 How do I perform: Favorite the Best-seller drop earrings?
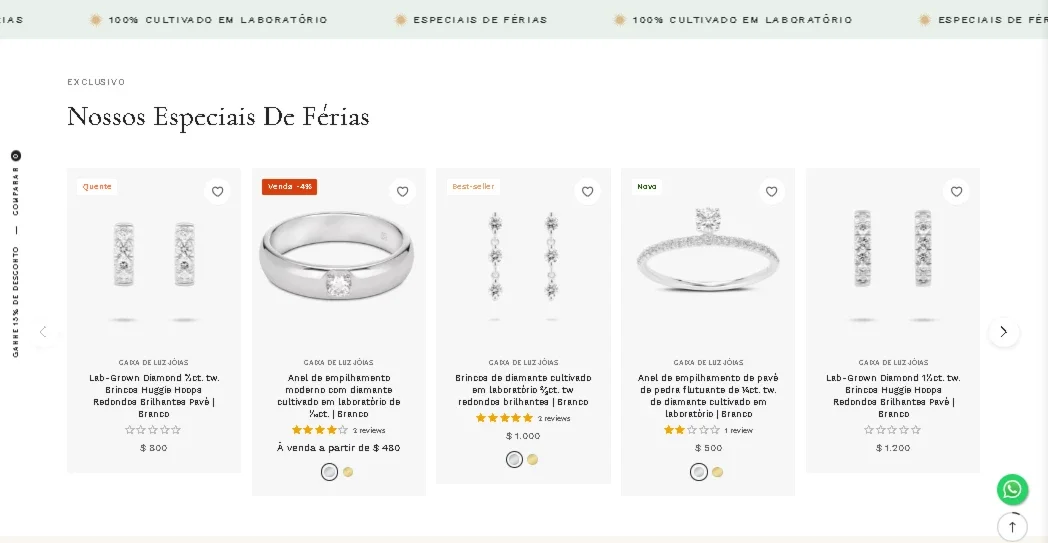587,191
